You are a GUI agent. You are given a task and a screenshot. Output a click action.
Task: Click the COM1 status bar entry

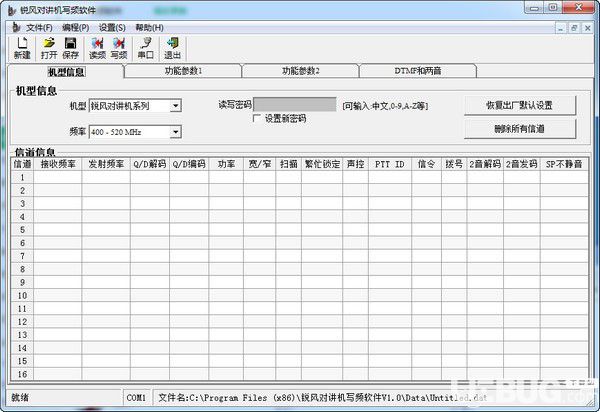tap(136, 398)
